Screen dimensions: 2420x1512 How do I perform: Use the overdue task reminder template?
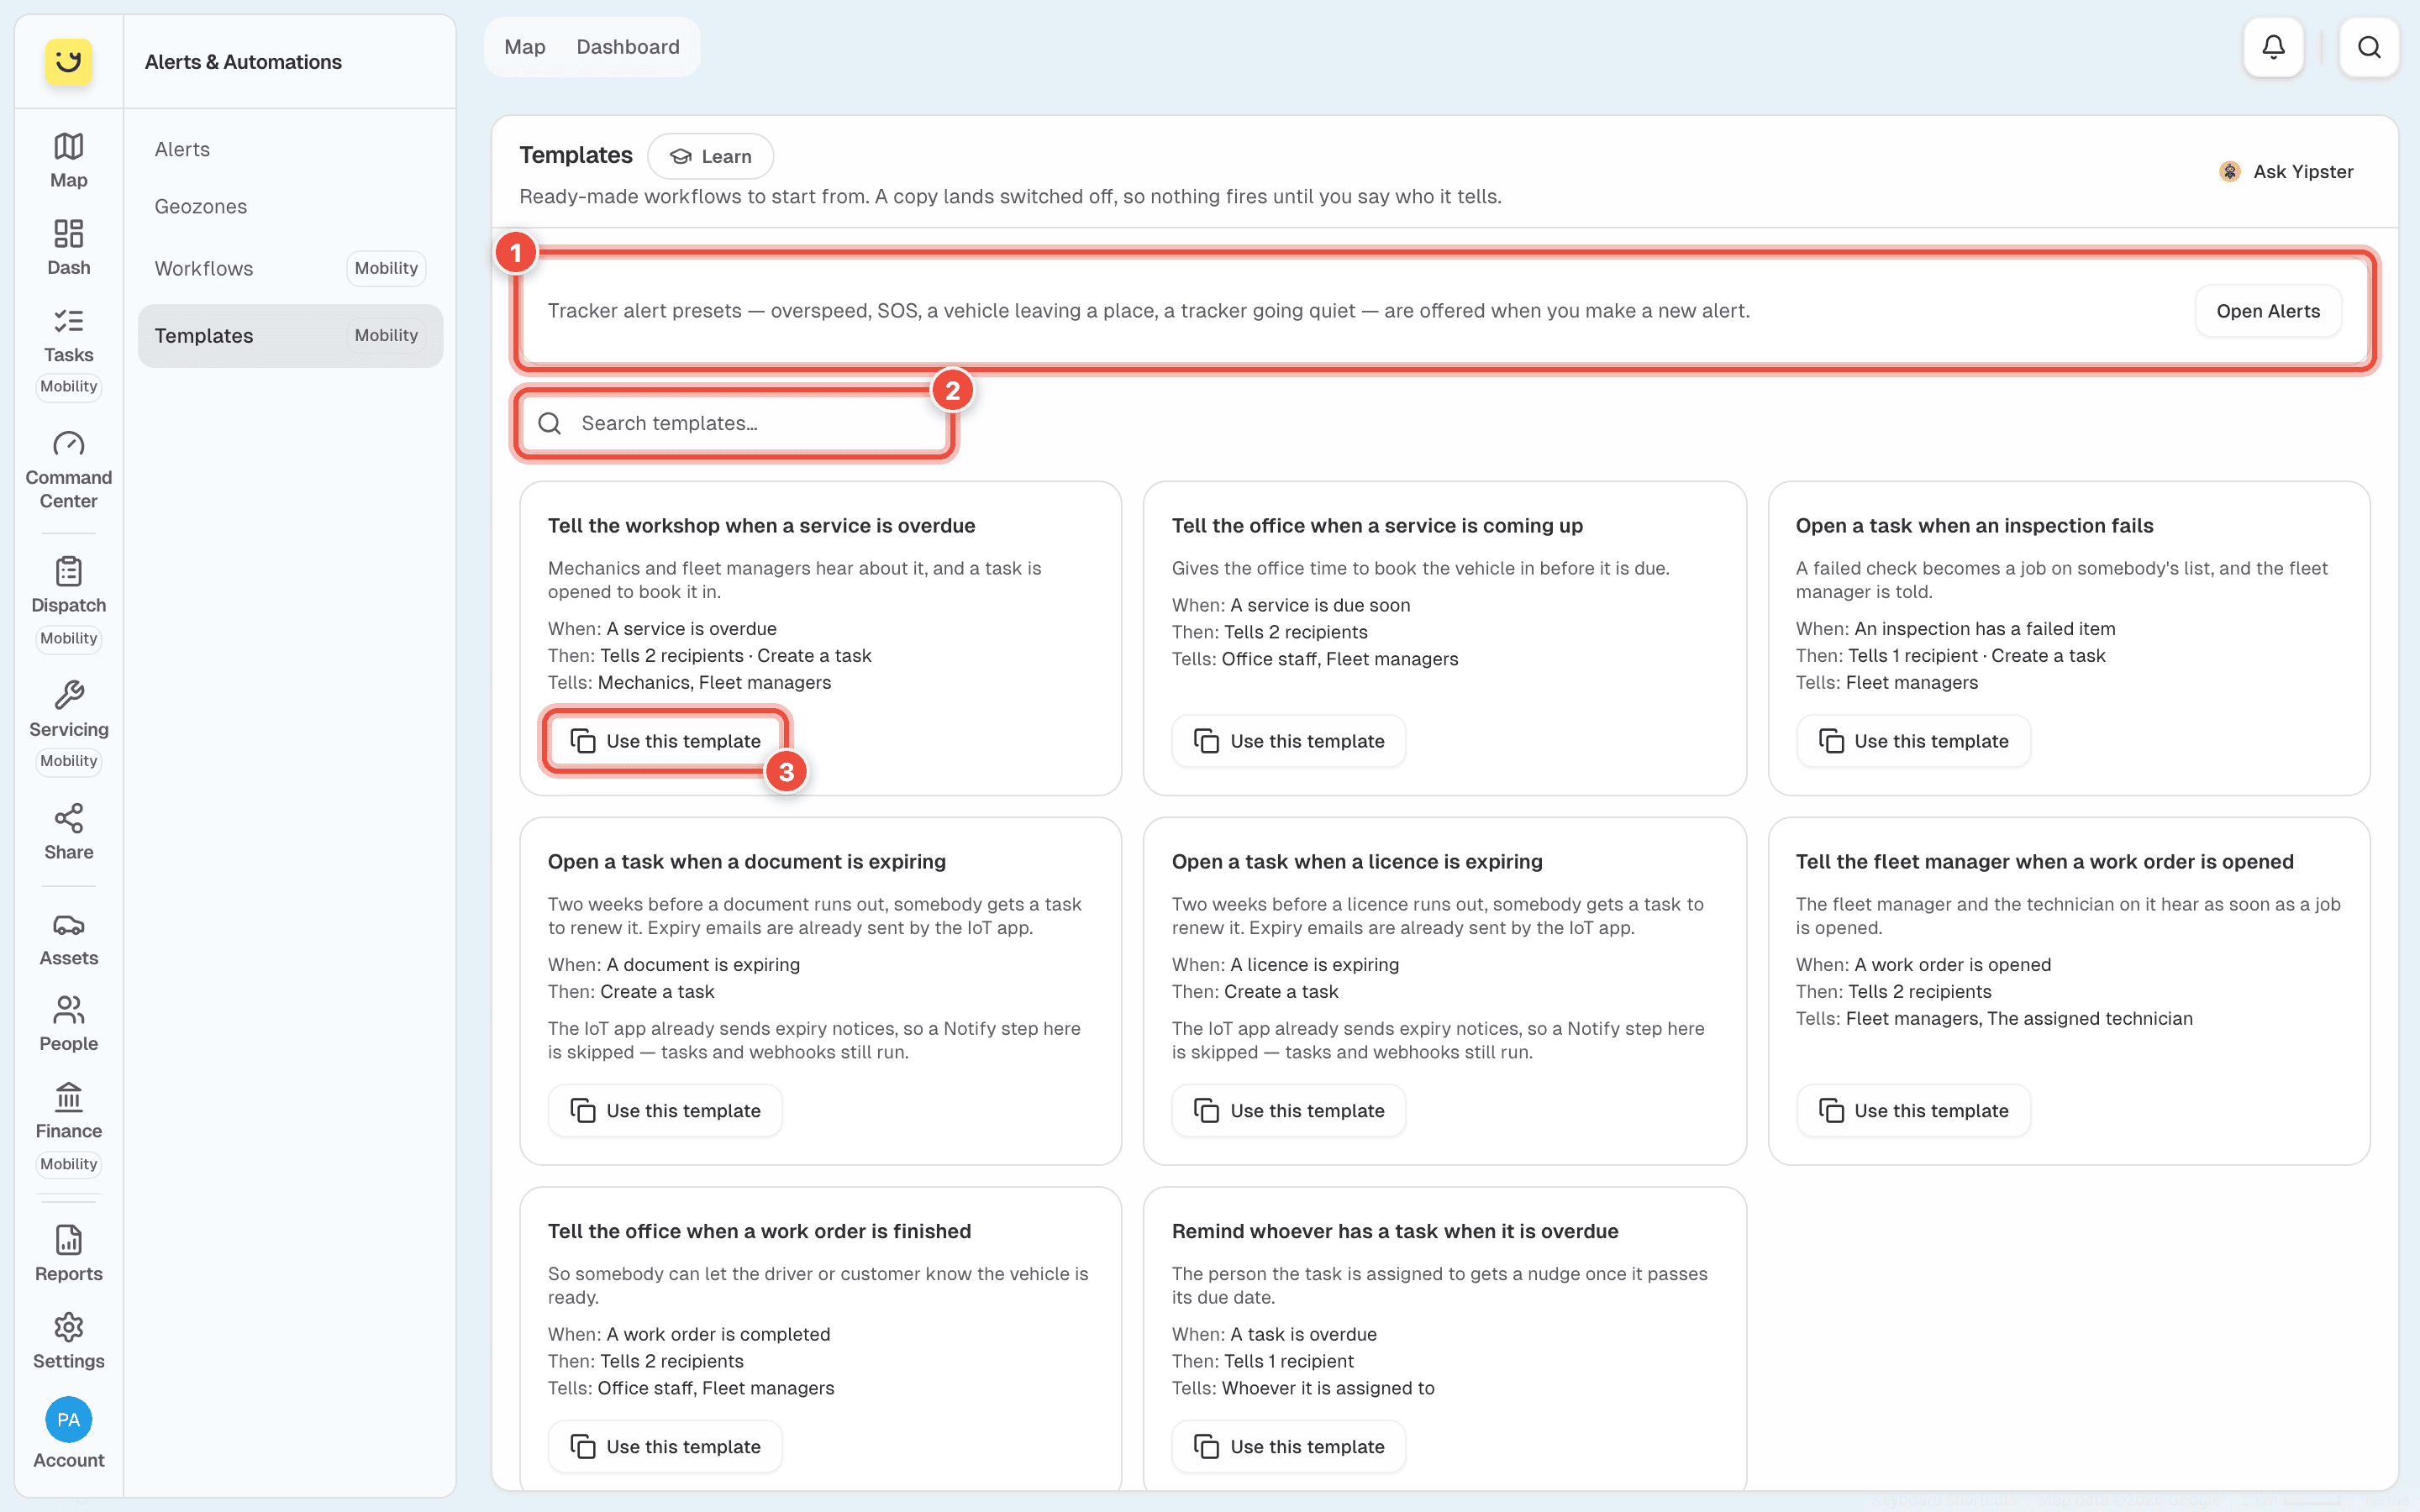point(1288,1446)
